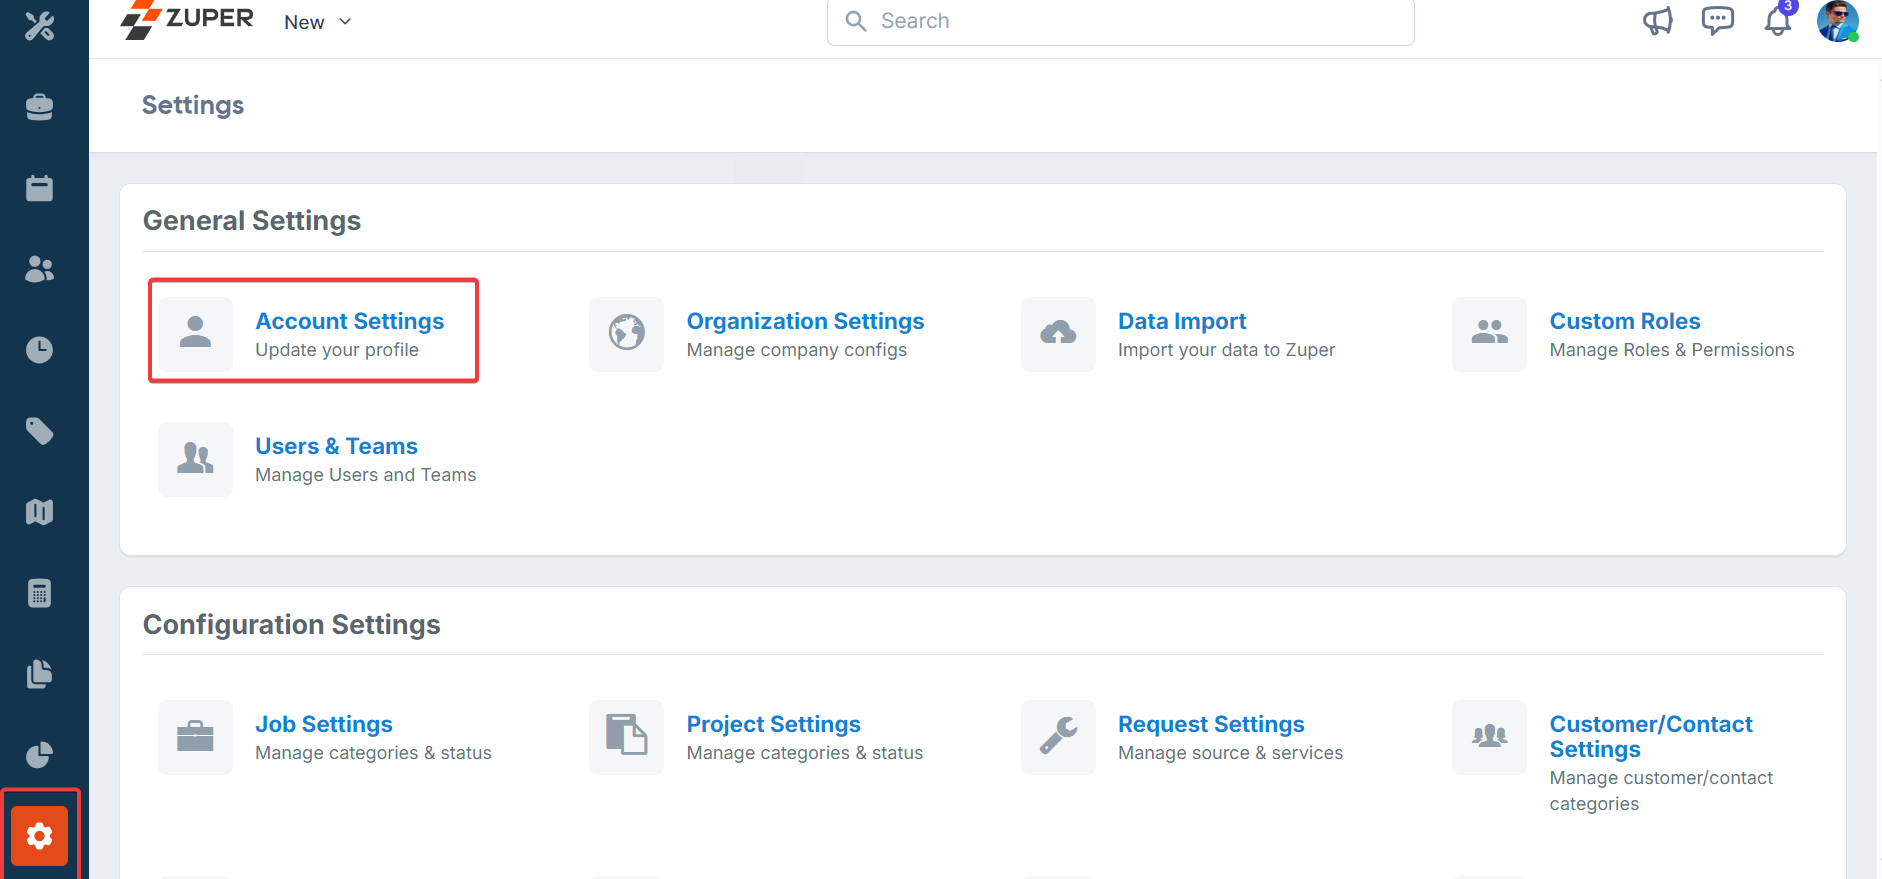Open the reports pie chart icon
This screenshot has width=1882, height=879.
coord(39,755)
